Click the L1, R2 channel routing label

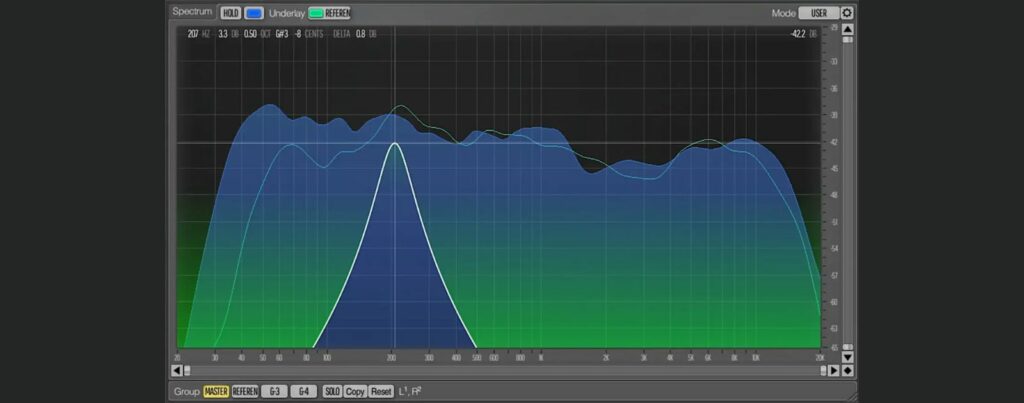coord(410,391)
